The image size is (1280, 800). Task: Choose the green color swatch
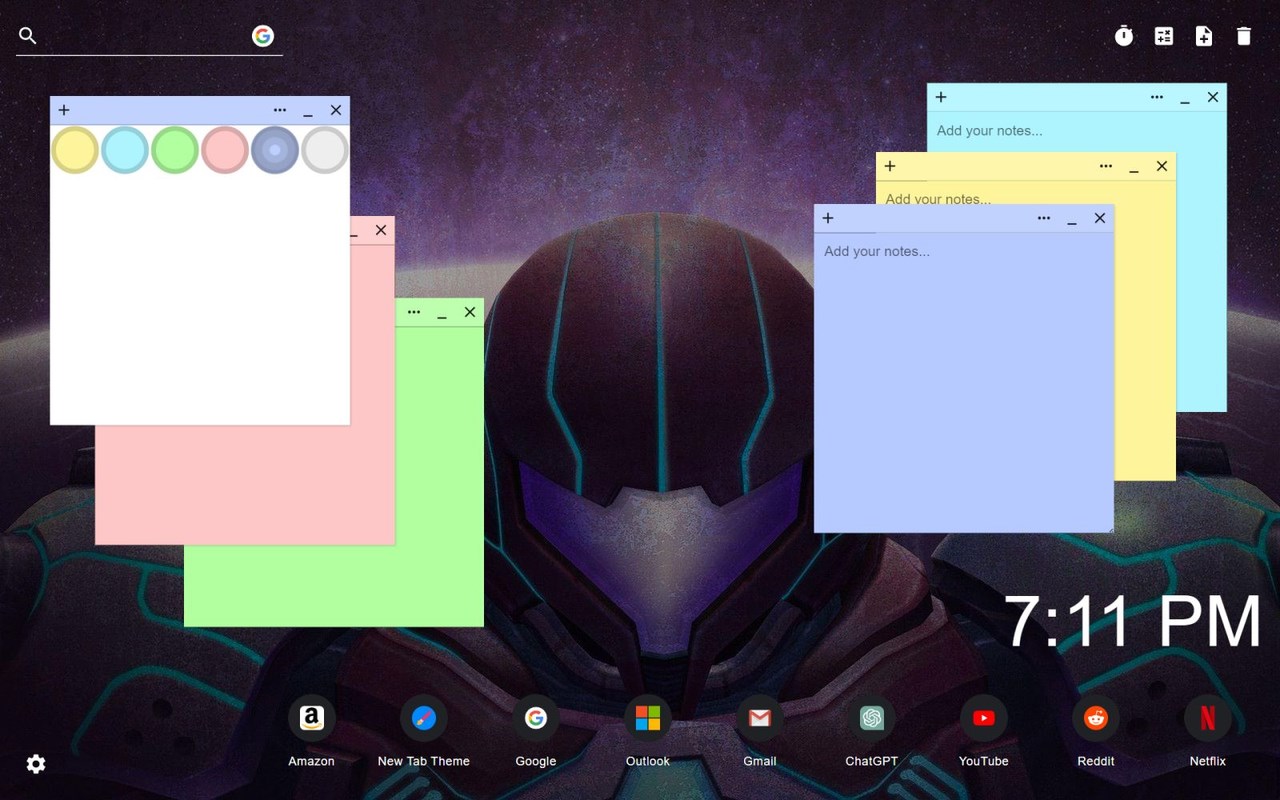(x=175, y=150)
